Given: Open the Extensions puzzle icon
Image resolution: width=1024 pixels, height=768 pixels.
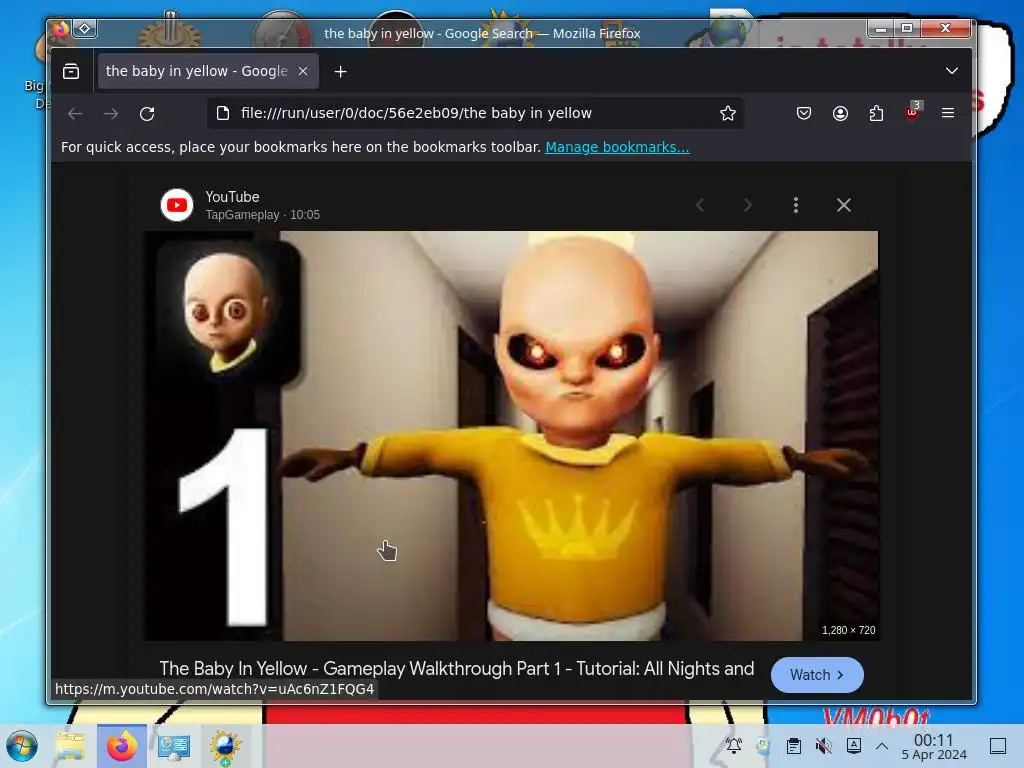Looking at the screenshot, I should point(876,114).
